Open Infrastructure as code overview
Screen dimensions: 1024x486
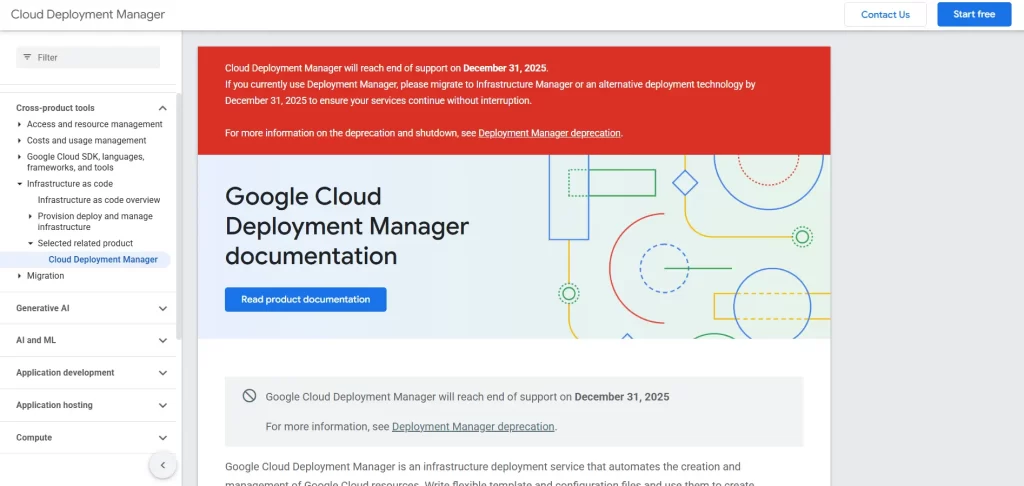tap(99, 200)
